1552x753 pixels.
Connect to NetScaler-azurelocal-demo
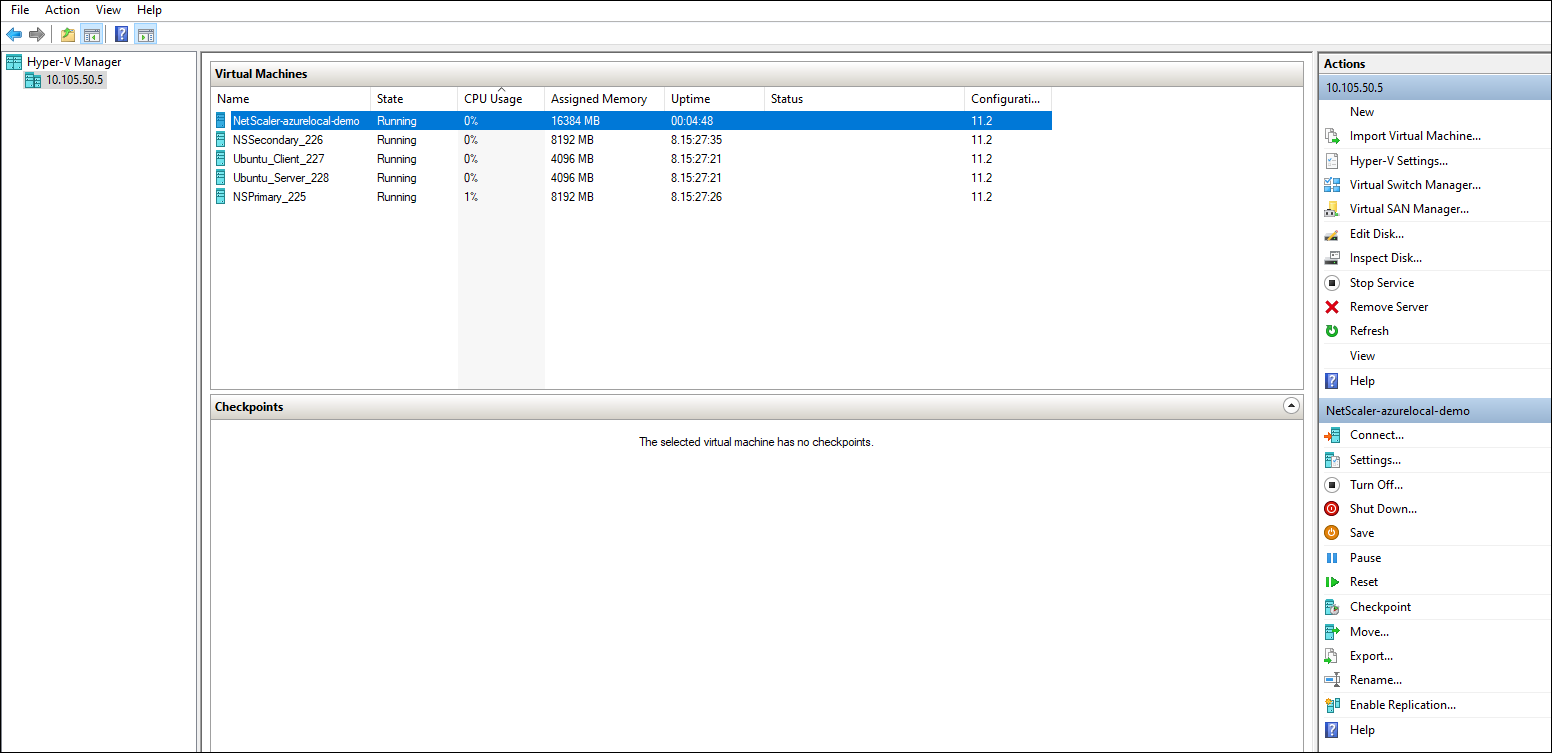pos(1377,434)
